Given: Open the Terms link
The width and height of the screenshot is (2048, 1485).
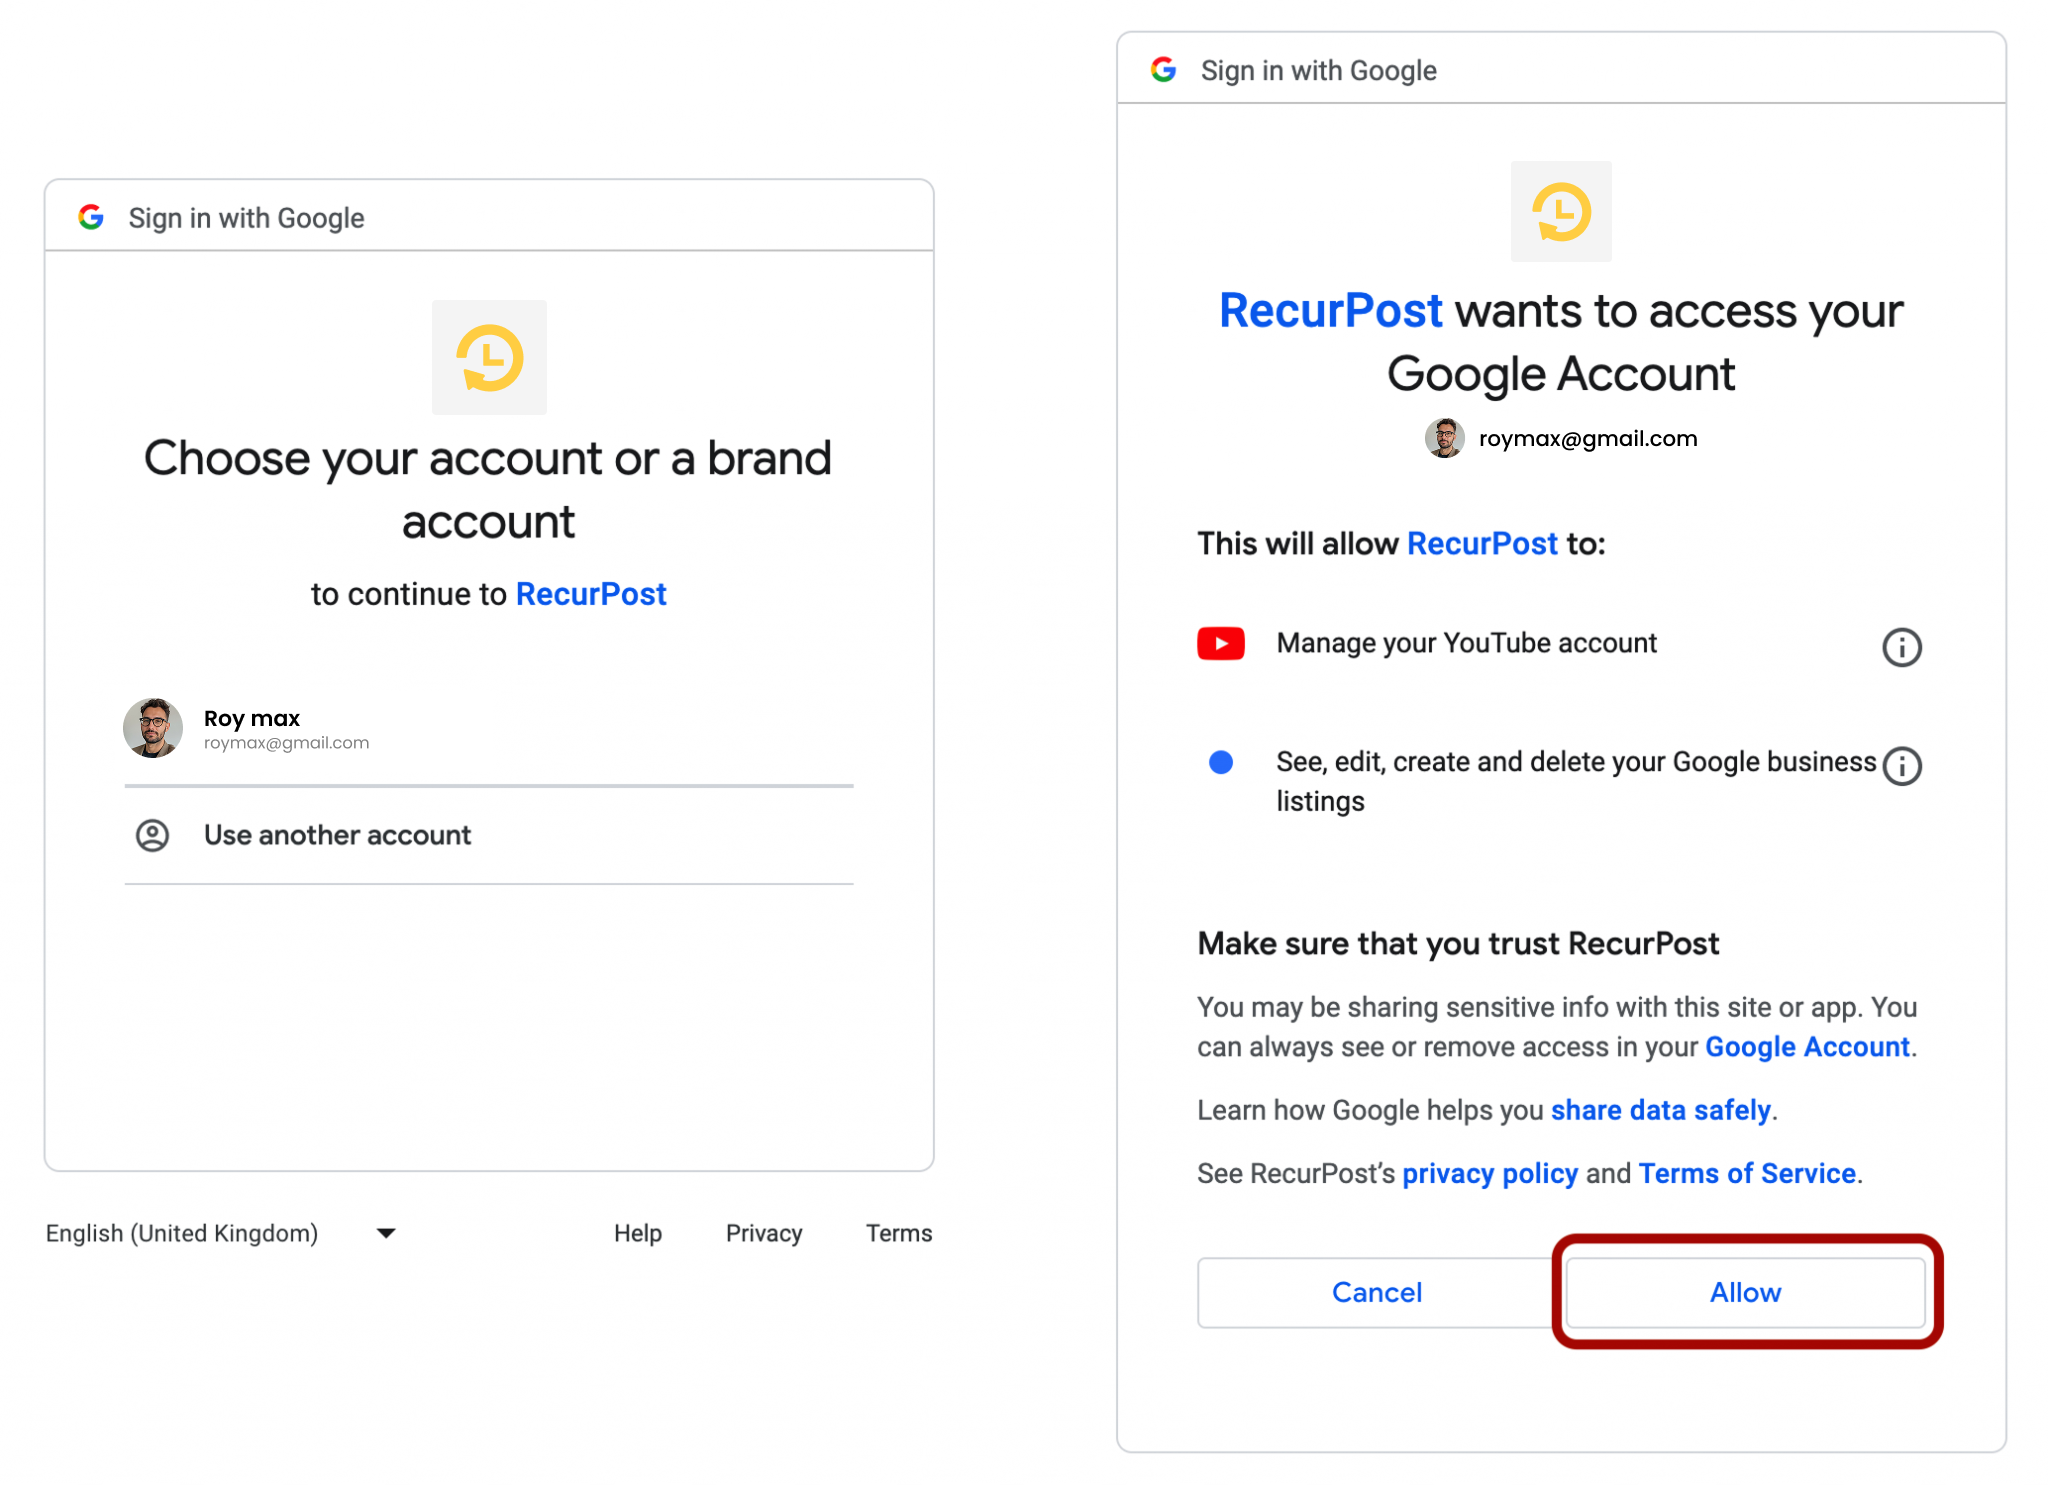Looking at the screenshot, I should [899, 1233].
